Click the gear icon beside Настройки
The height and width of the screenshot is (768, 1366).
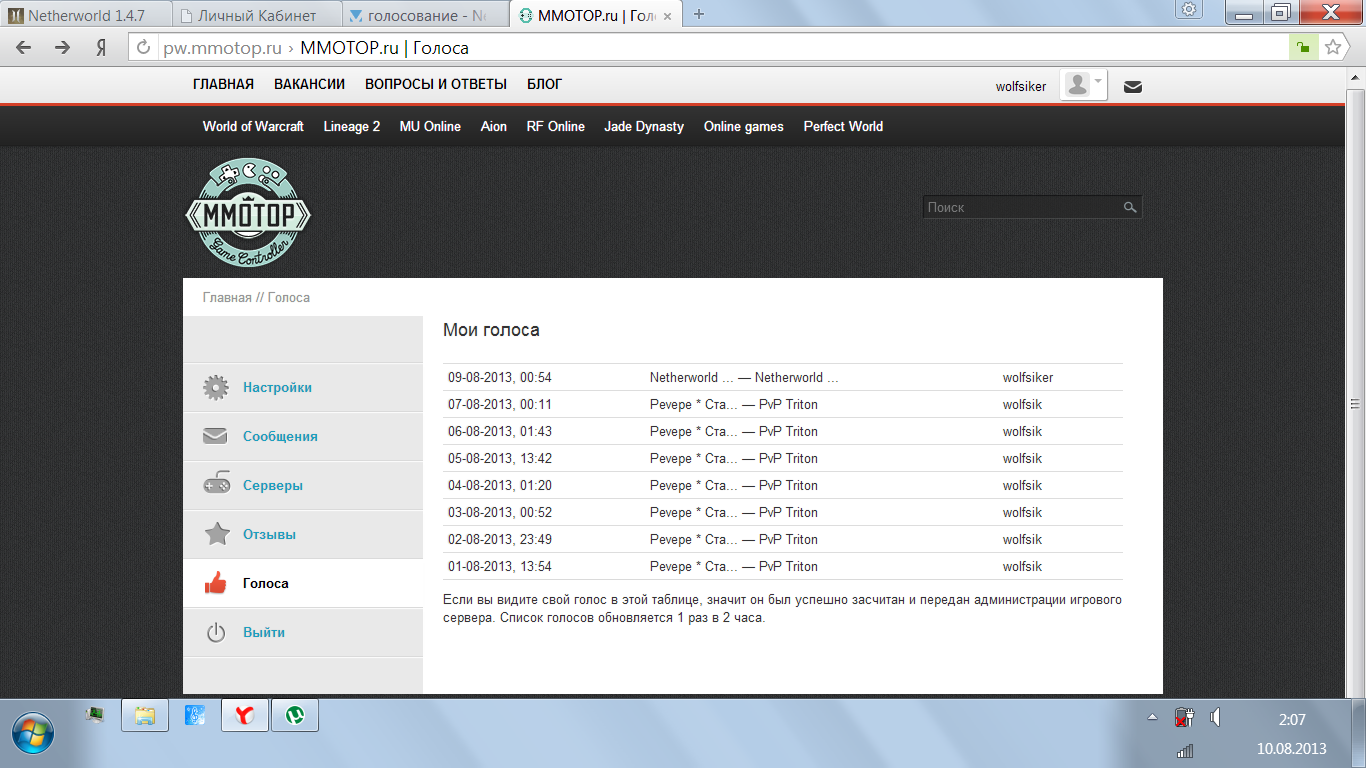tap(216, 387)
